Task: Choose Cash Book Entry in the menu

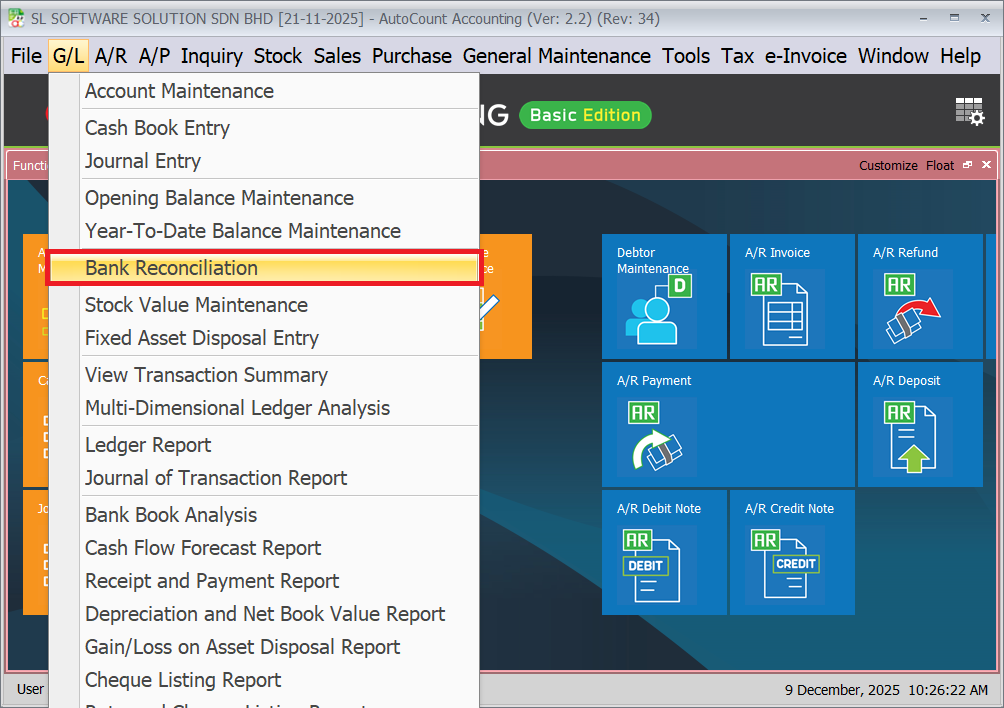Action: point(157,128)
